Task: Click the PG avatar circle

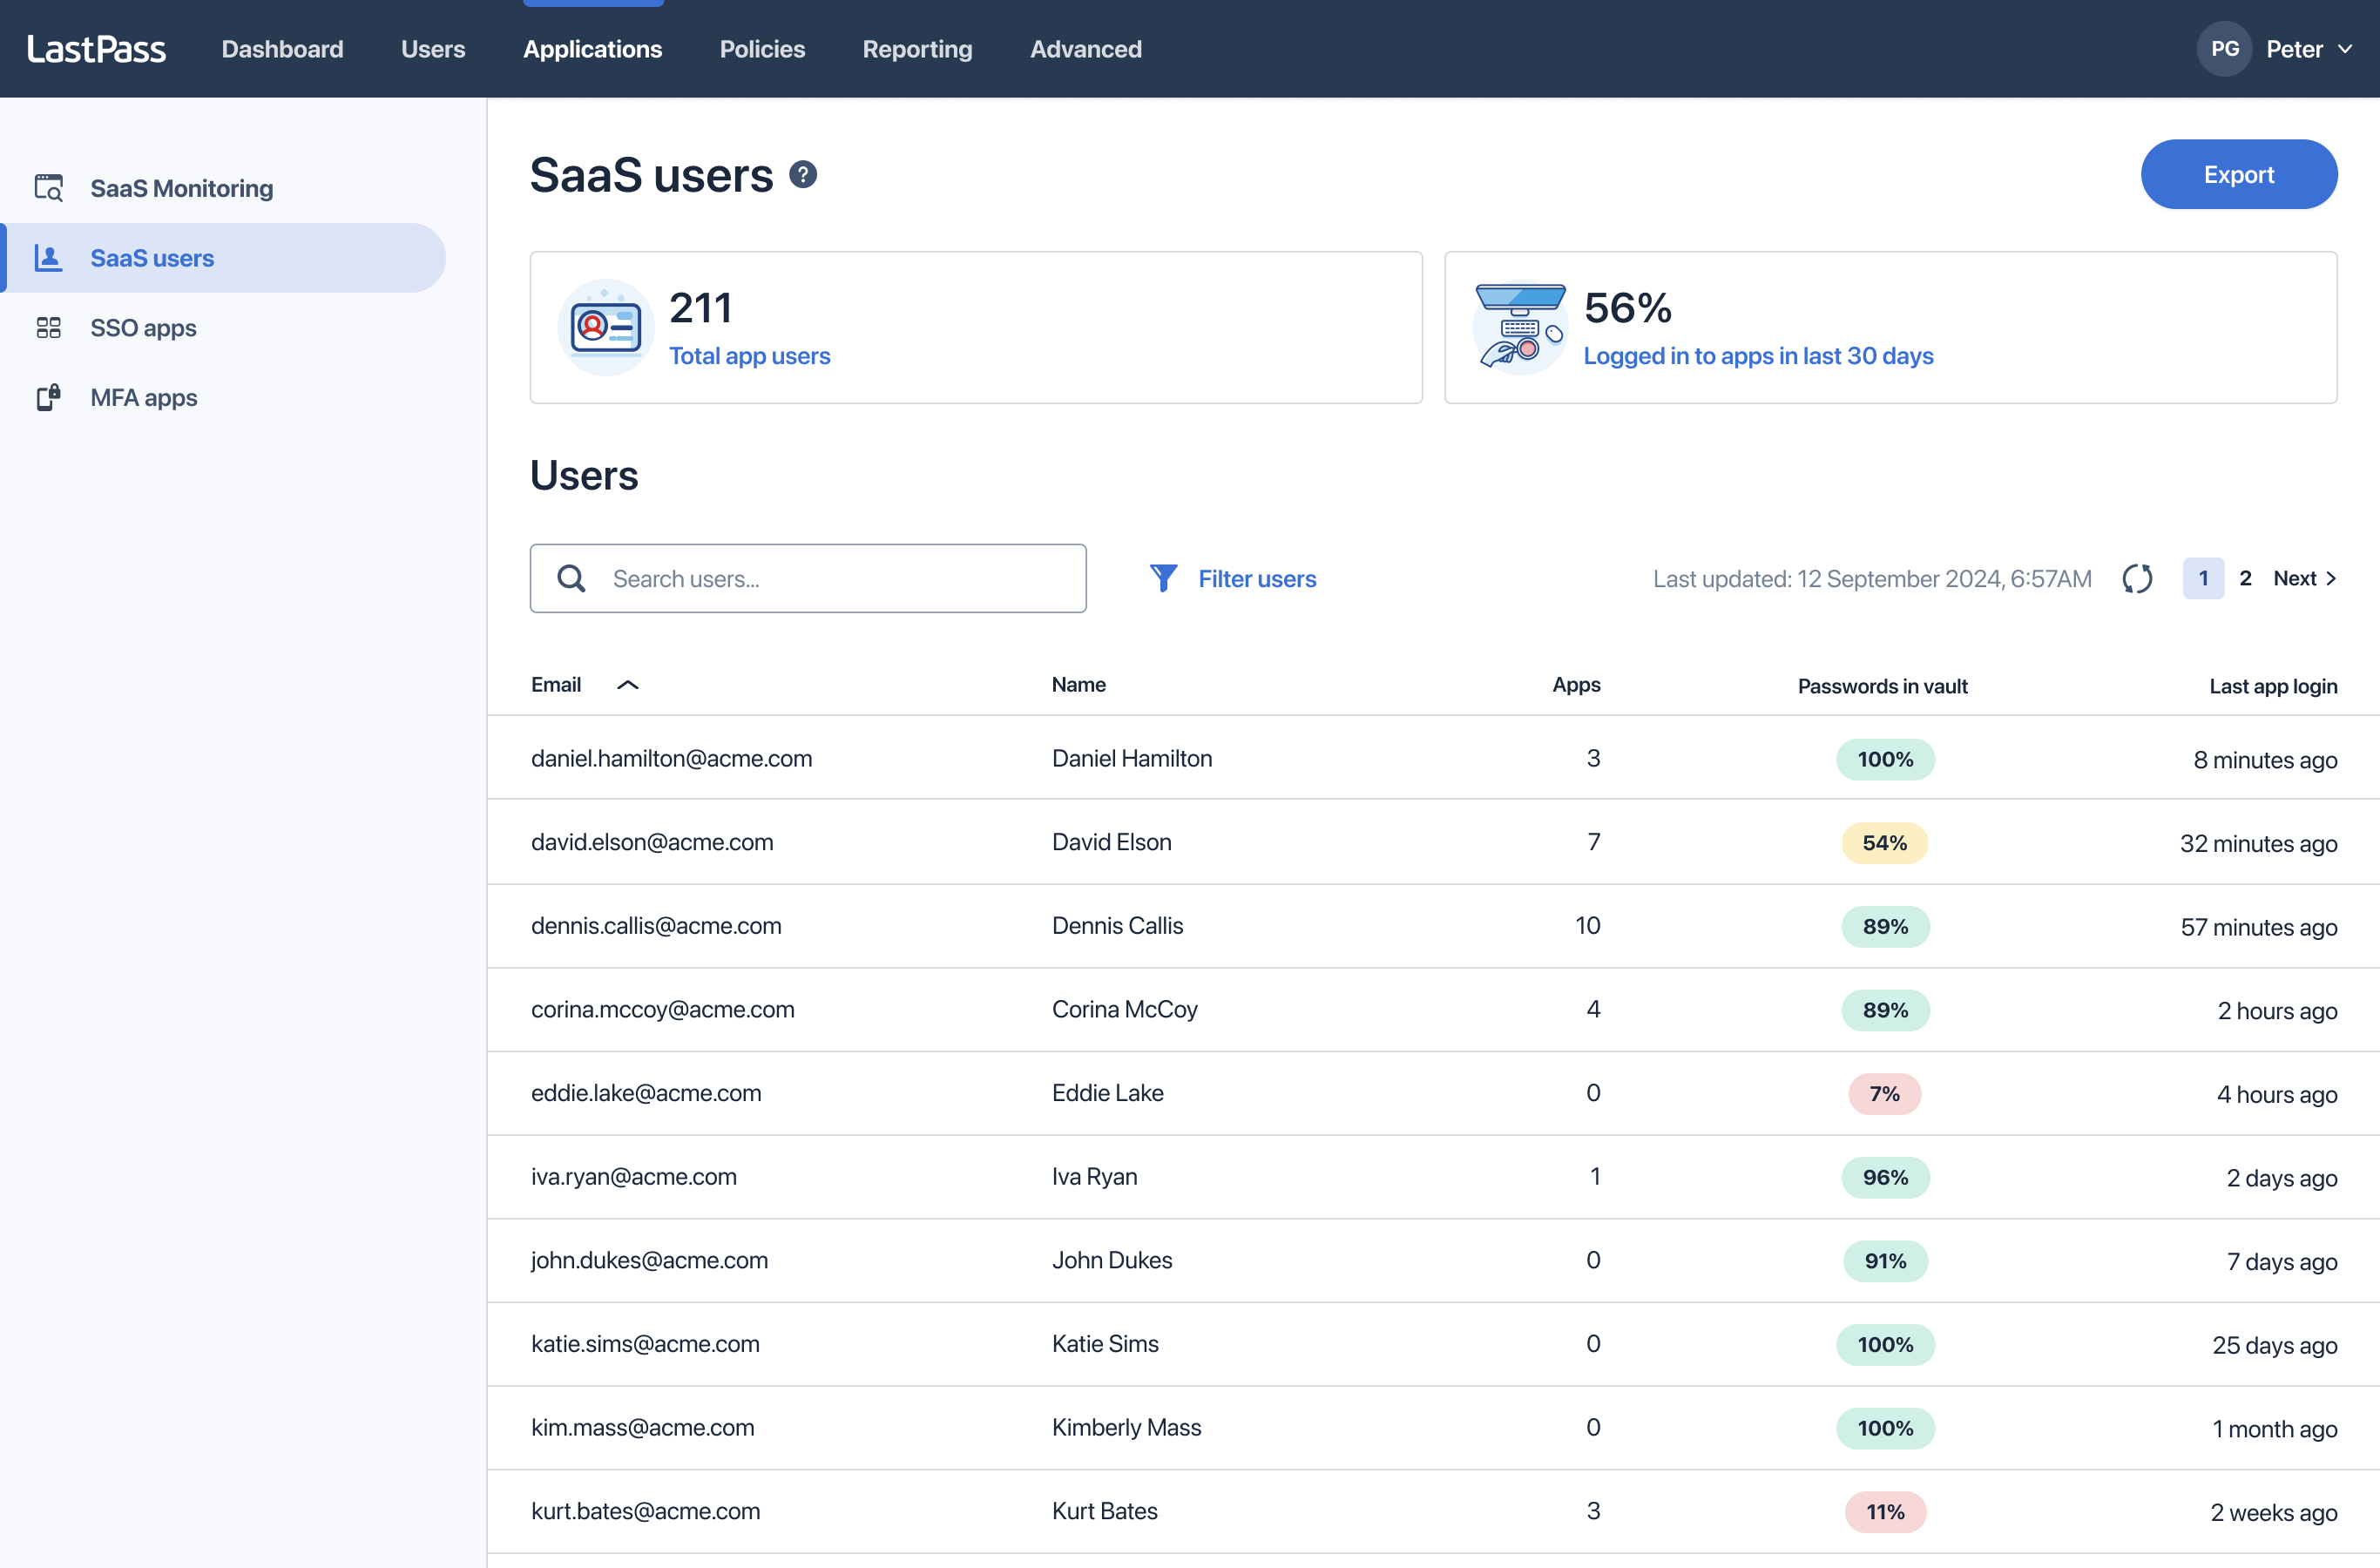Action: (x=2223, y=49)
